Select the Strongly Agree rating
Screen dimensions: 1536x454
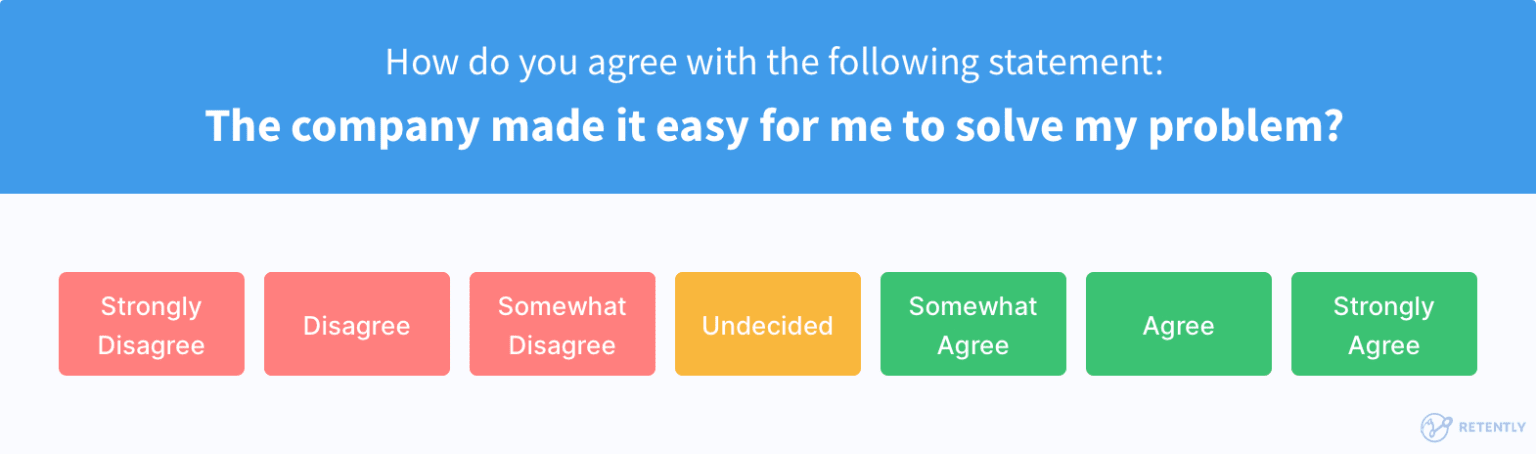click(1384, 324)
